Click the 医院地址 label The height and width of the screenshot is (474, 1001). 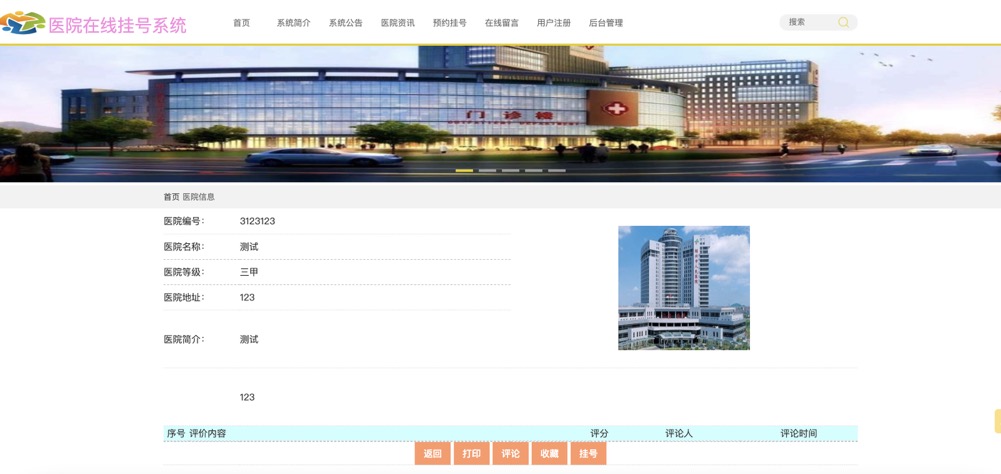pos(184,297)
